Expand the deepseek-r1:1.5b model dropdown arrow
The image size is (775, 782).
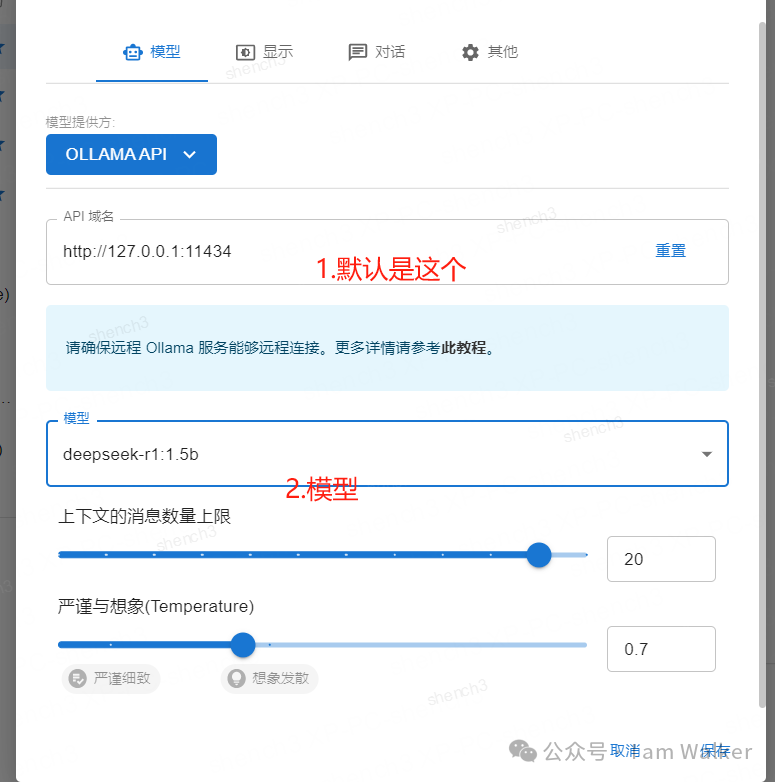(x=707, y=454)
